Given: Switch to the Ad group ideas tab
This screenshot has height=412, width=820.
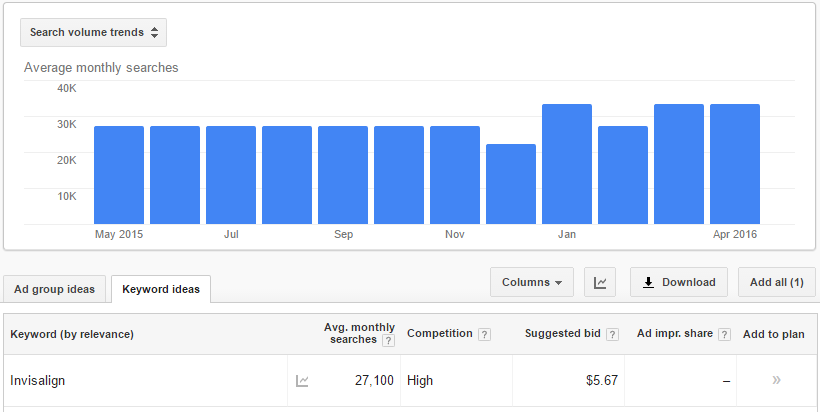Looking at the screenshot, I should coord(54,289).
